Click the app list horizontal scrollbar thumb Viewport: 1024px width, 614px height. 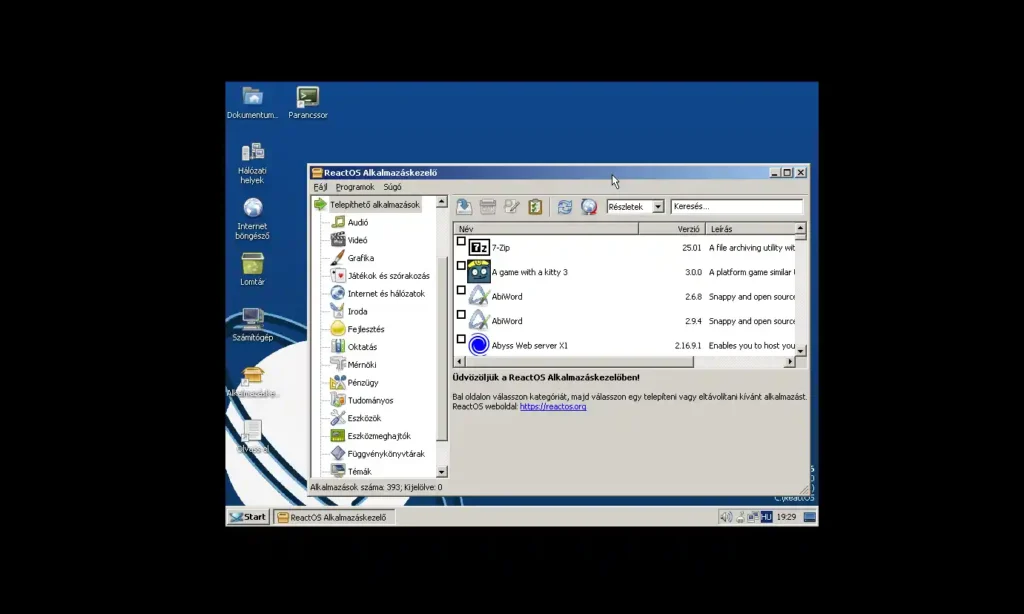pos(579,361)
